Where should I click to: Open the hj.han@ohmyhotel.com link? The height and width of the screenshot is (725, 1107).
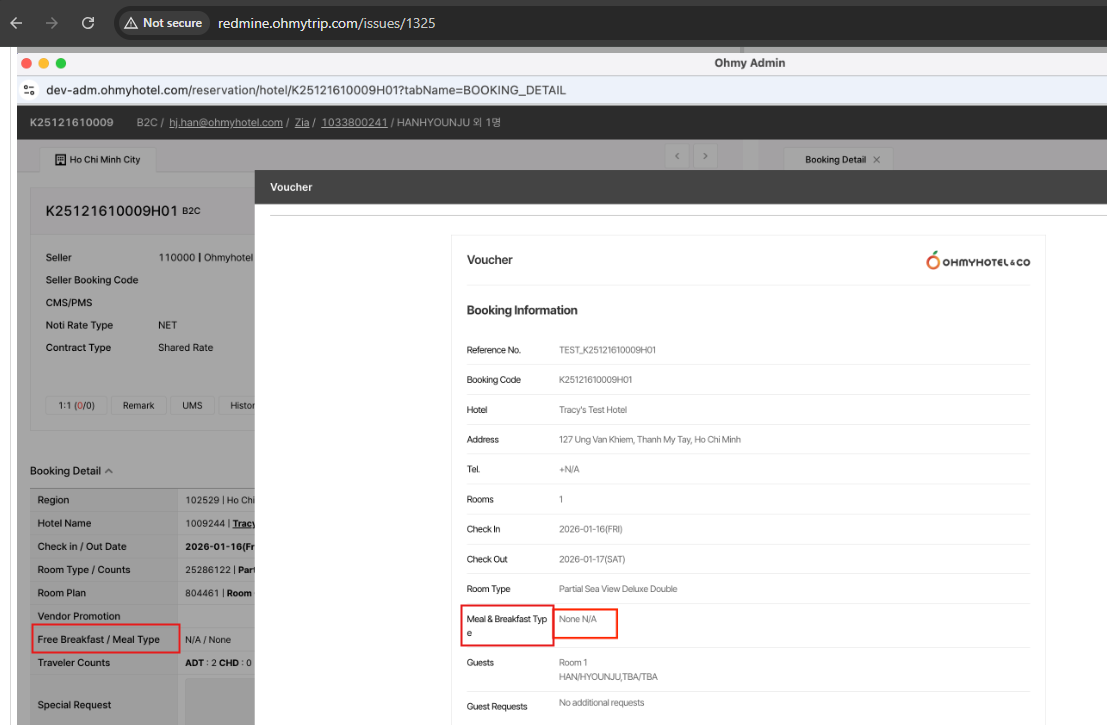225,123
